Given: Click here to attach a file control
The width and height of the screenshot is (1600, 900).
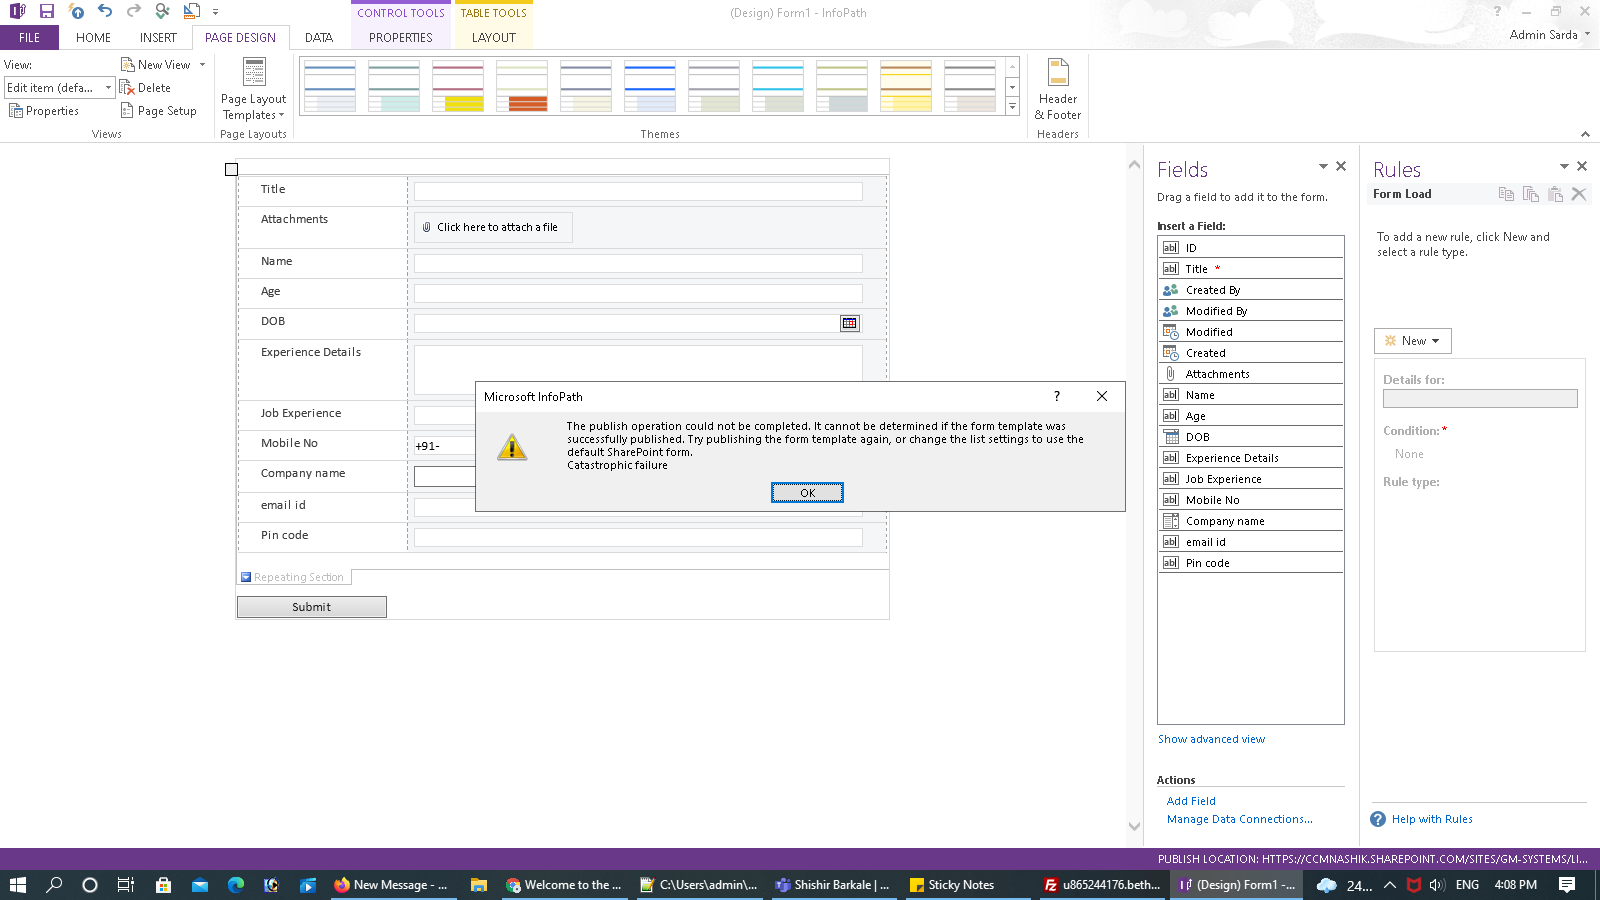Looking at the screenshot, I should click(x=494, y=228).
